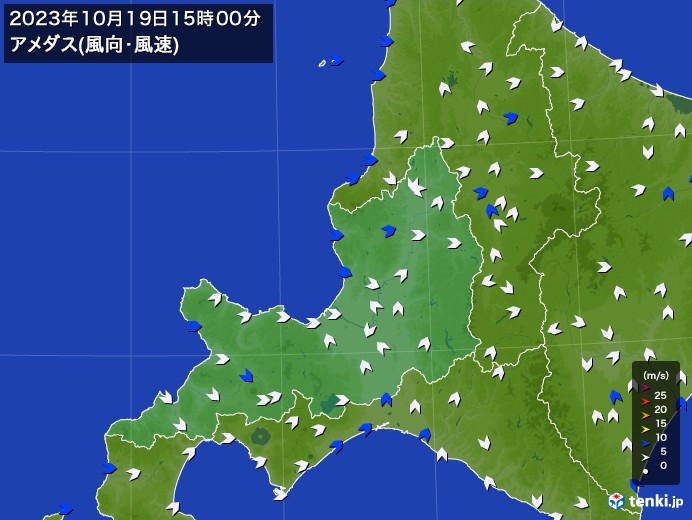Click the (m/s) unit label in legend
The height and width of the screenshot is (520, 692).
pos(656,376)
